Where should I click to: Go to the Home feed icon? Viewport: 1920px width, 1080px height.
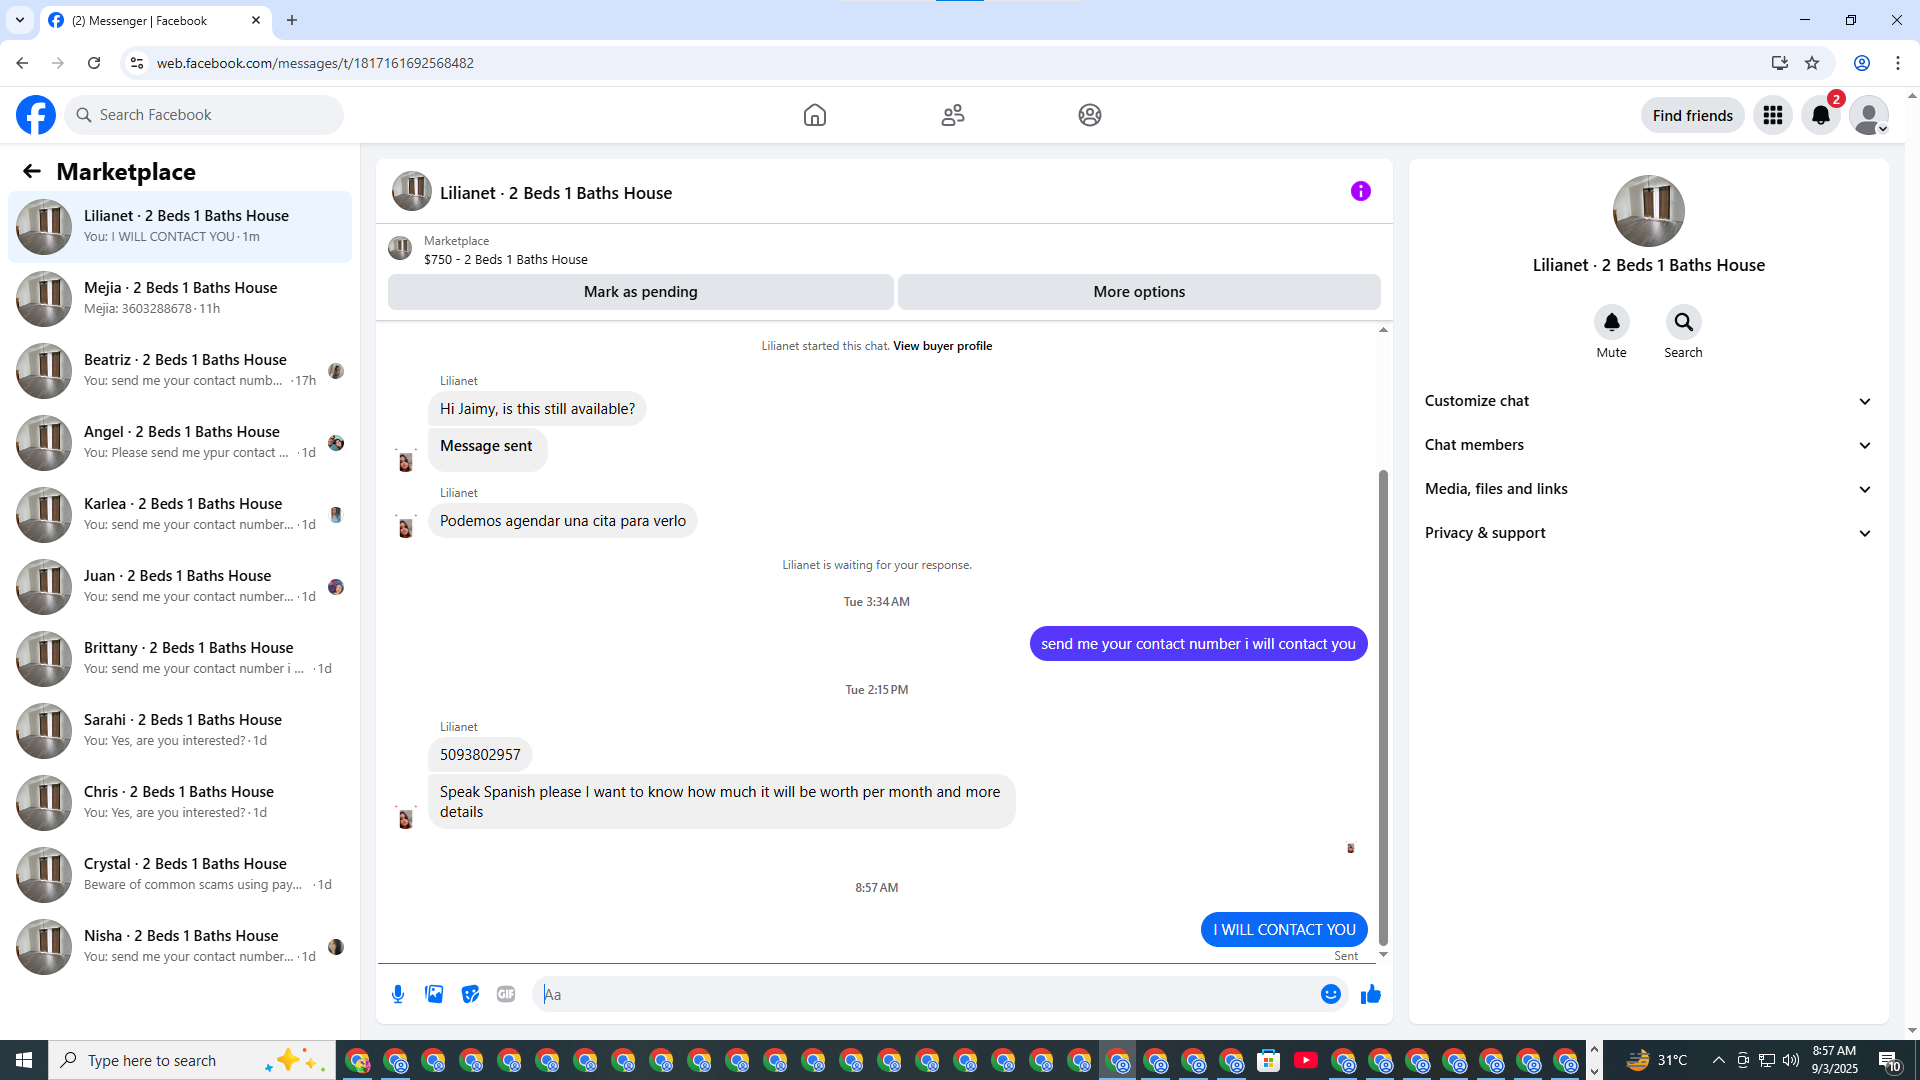[815, 115]
